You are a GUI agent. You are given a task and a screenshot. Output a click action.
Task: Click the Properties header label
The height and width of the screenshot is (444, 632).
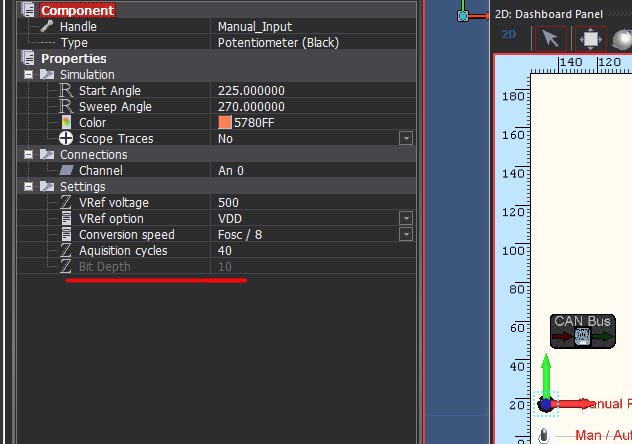tap(74, 58)
